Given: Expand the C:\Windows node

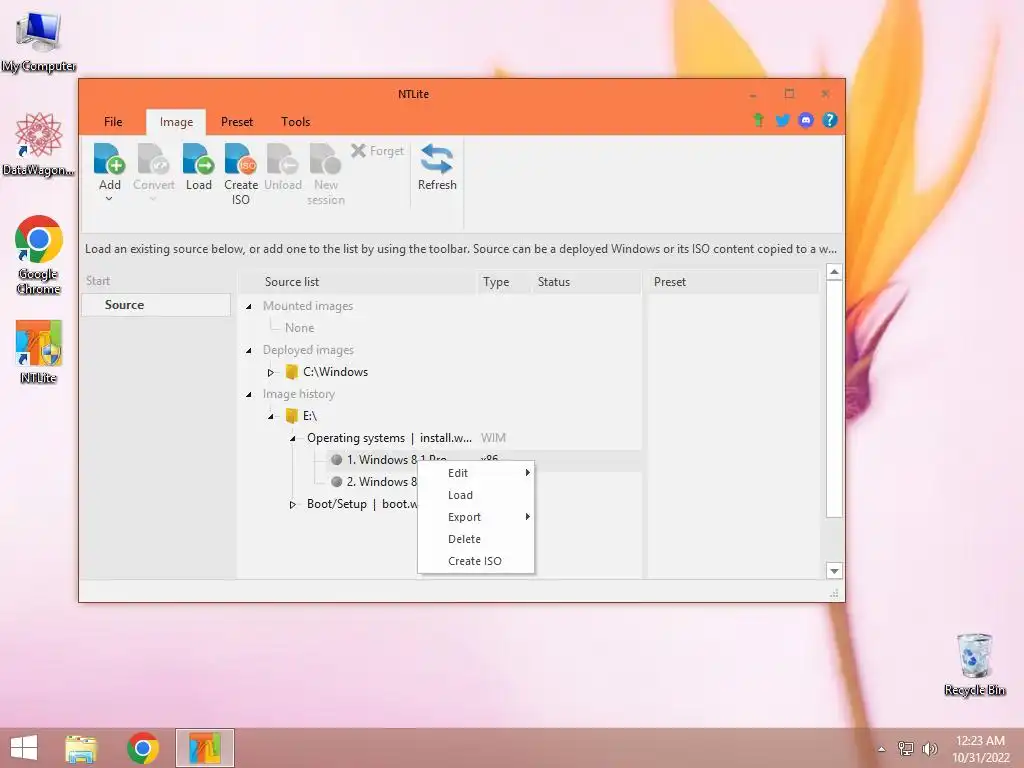Looking at the screenshot, I should [x=270, y=372].
